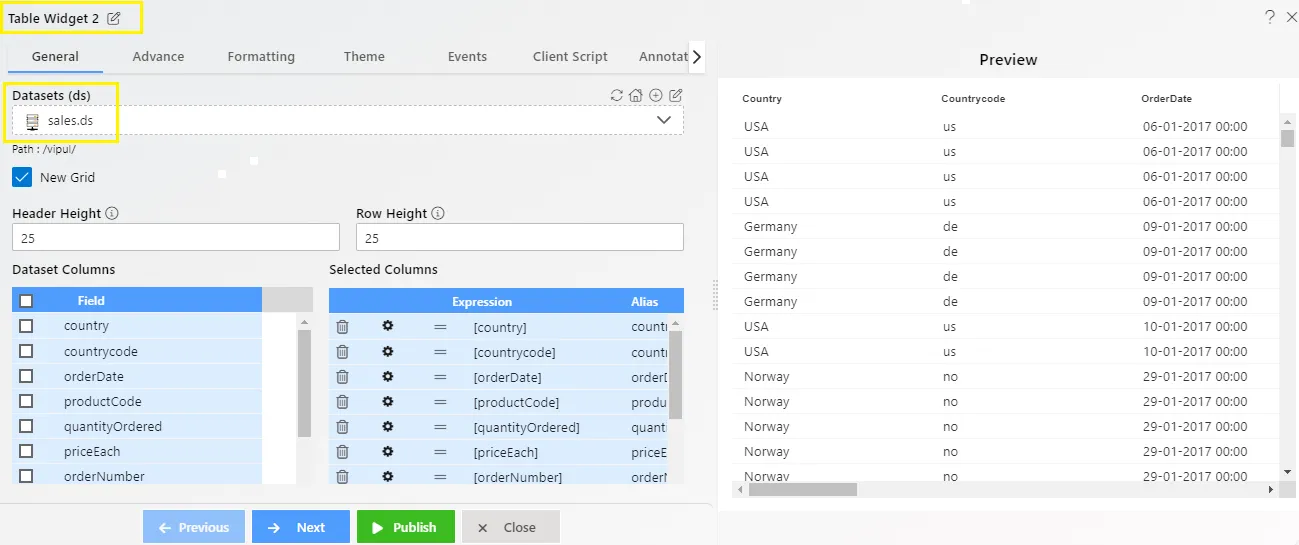The height and width of the screenshot is (545, 1299).
Task: Show Header Height info icon
Action: click(112, 214)
